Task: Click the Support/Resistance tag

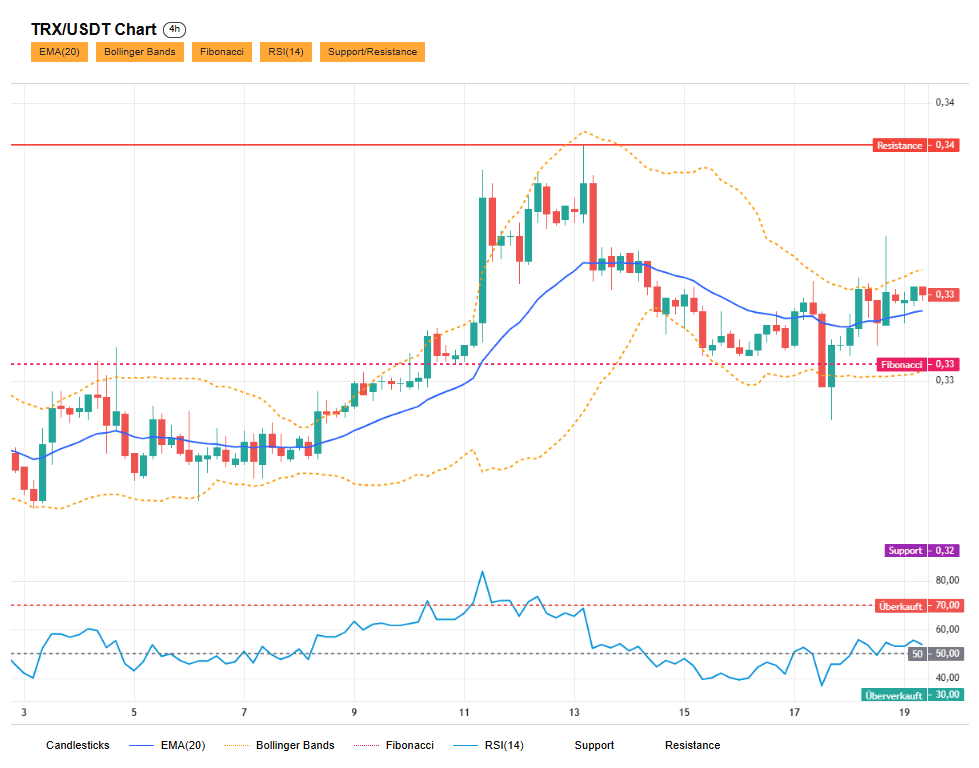Action: point(372,52)
